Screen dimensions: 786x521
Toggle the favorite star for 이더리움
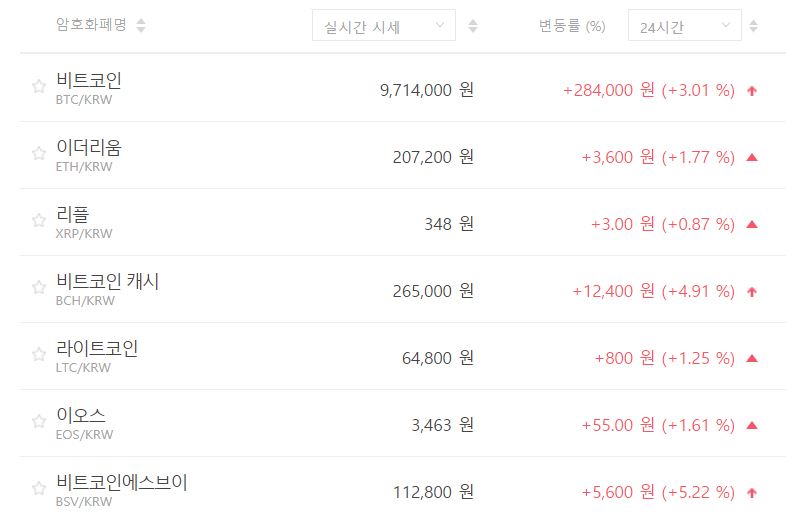point(39,154)
